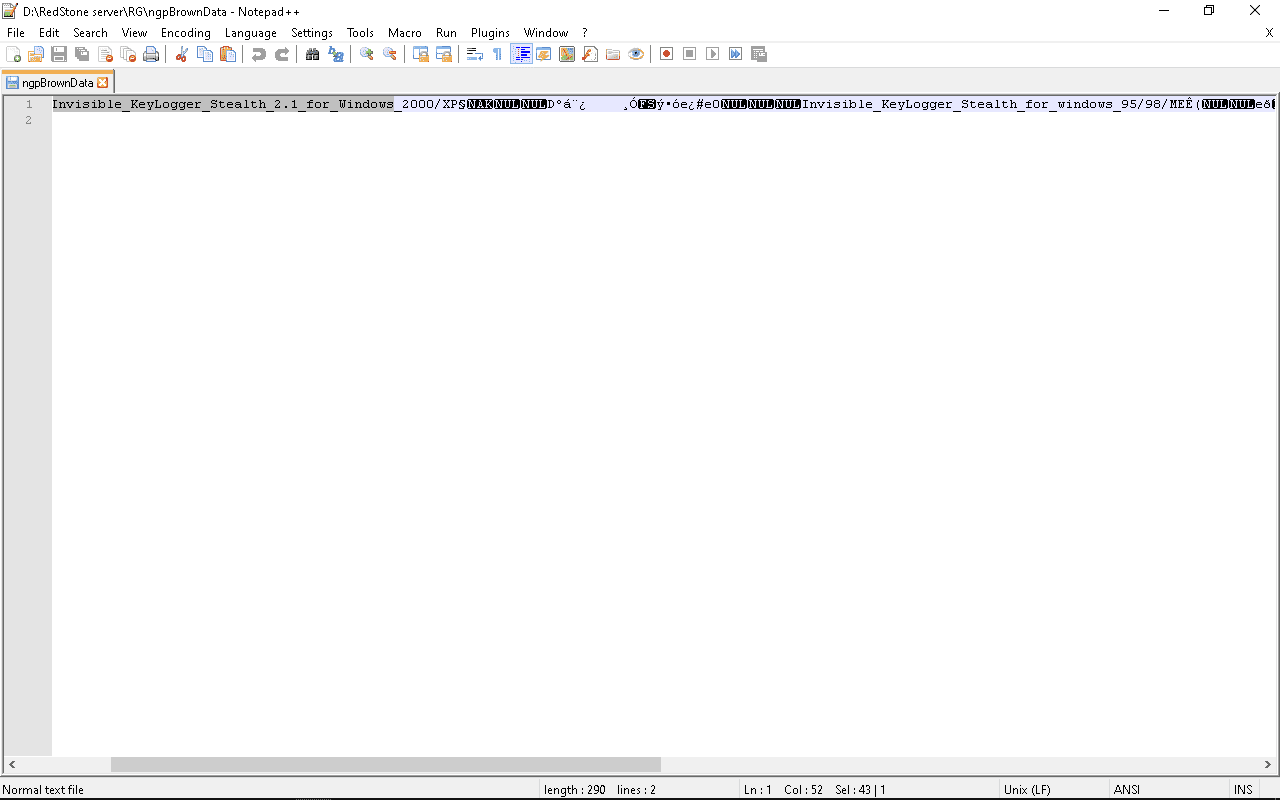Save the recorded macro icon
Viewport: 1280px width, 800px height.
[759, 54]
